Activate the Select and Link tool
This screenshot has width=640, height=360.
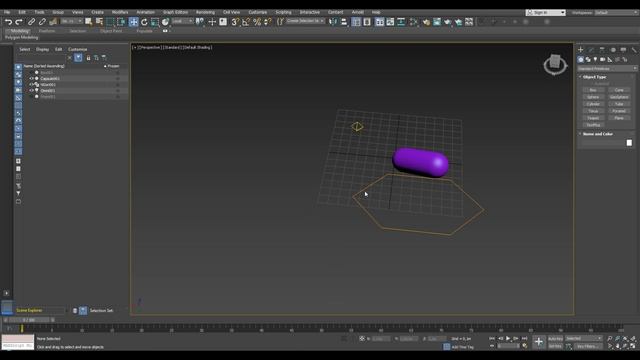coord(31,22)
